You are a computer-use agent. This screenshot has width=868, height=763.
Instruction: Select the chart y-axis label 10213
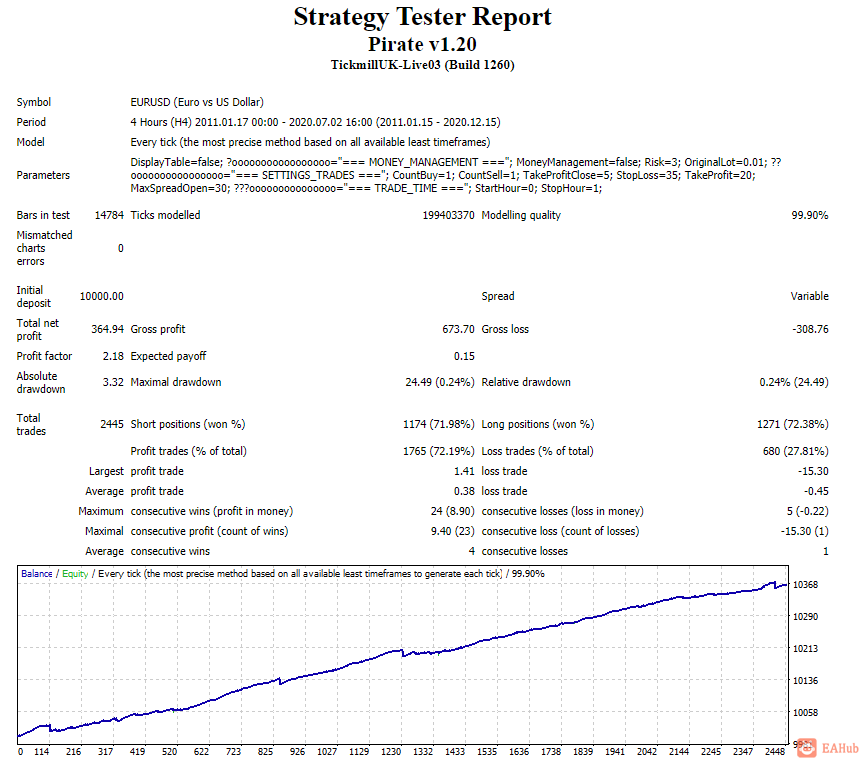[x=805, y=649]
